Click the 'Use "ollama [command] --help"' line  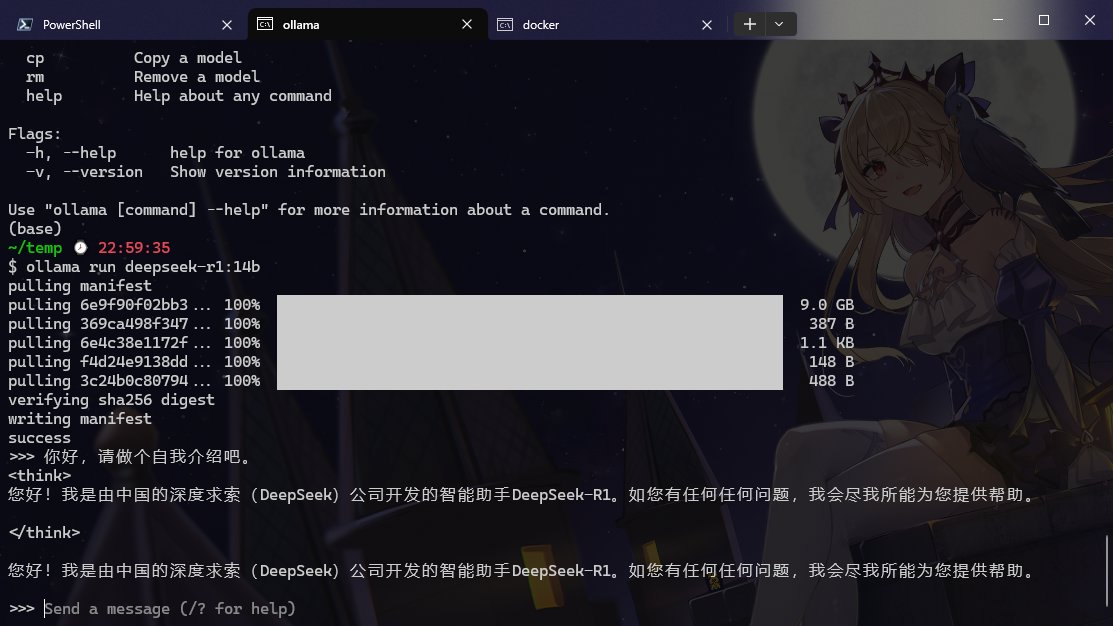[309, 210]
